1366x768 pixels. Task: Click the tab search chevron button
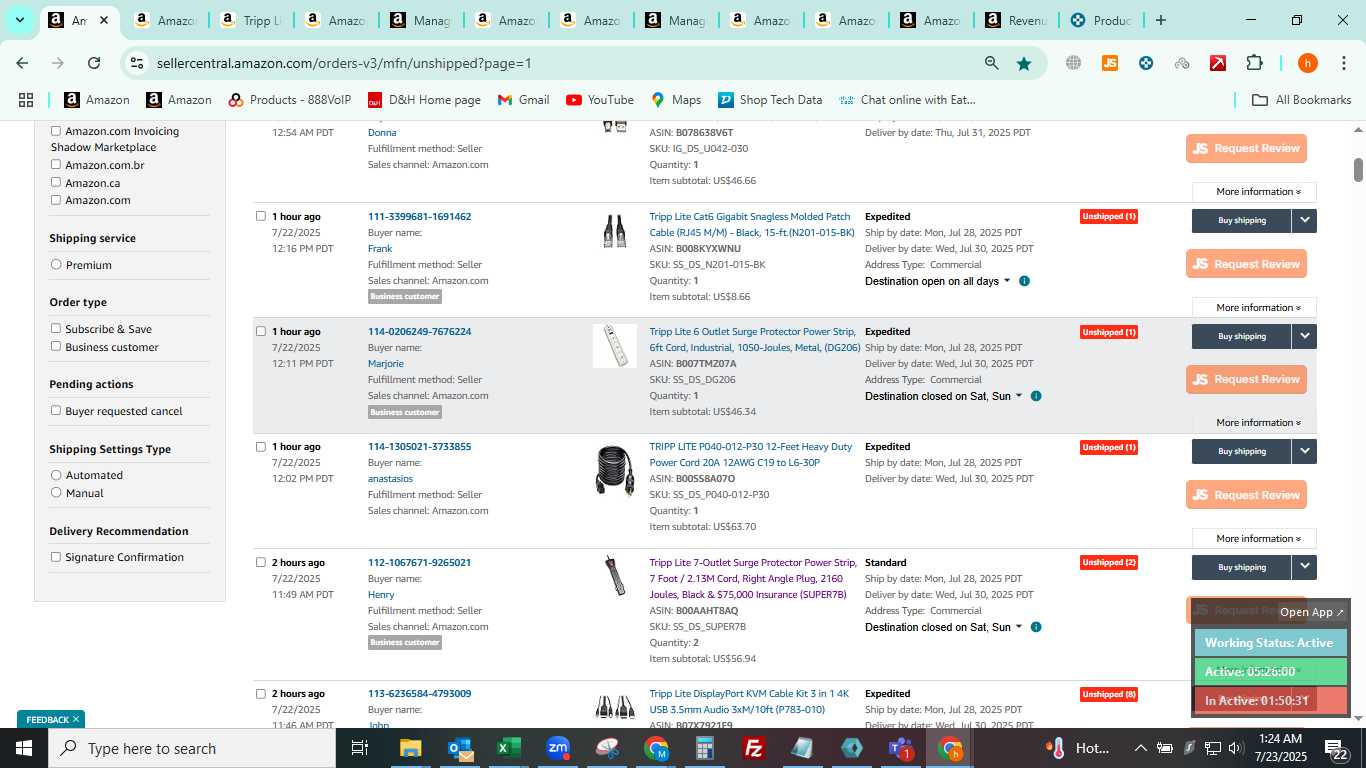pos(19,20)
